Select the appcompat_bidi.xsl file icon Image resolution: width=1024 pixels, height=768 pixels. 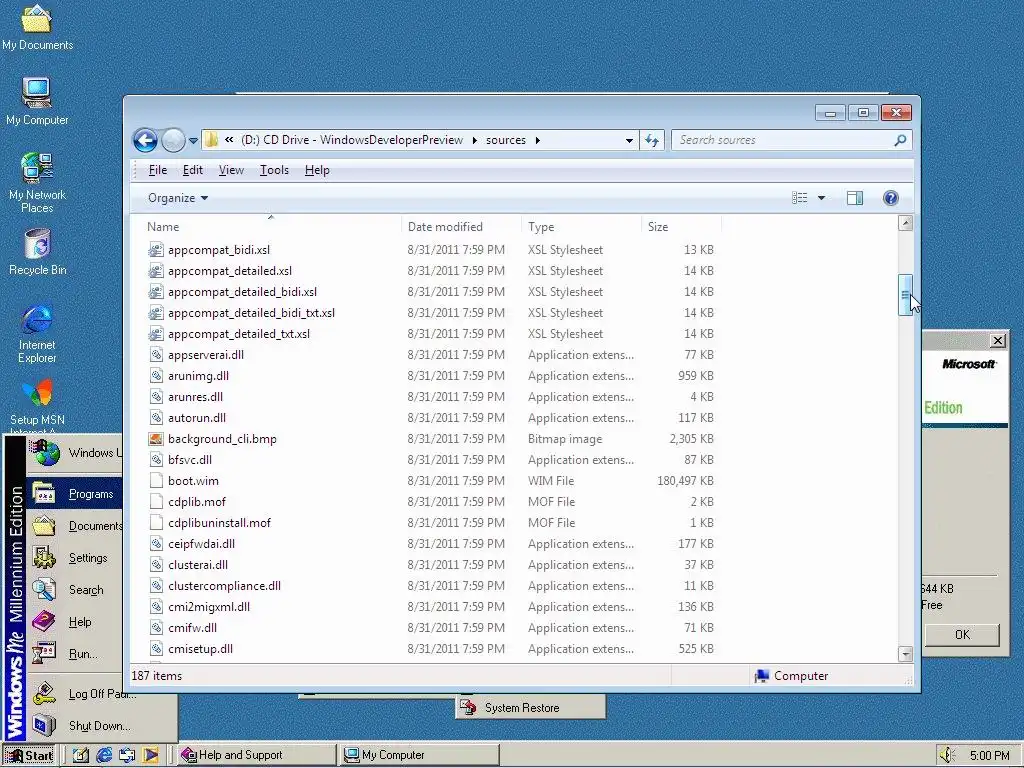(x=155, y=249)
